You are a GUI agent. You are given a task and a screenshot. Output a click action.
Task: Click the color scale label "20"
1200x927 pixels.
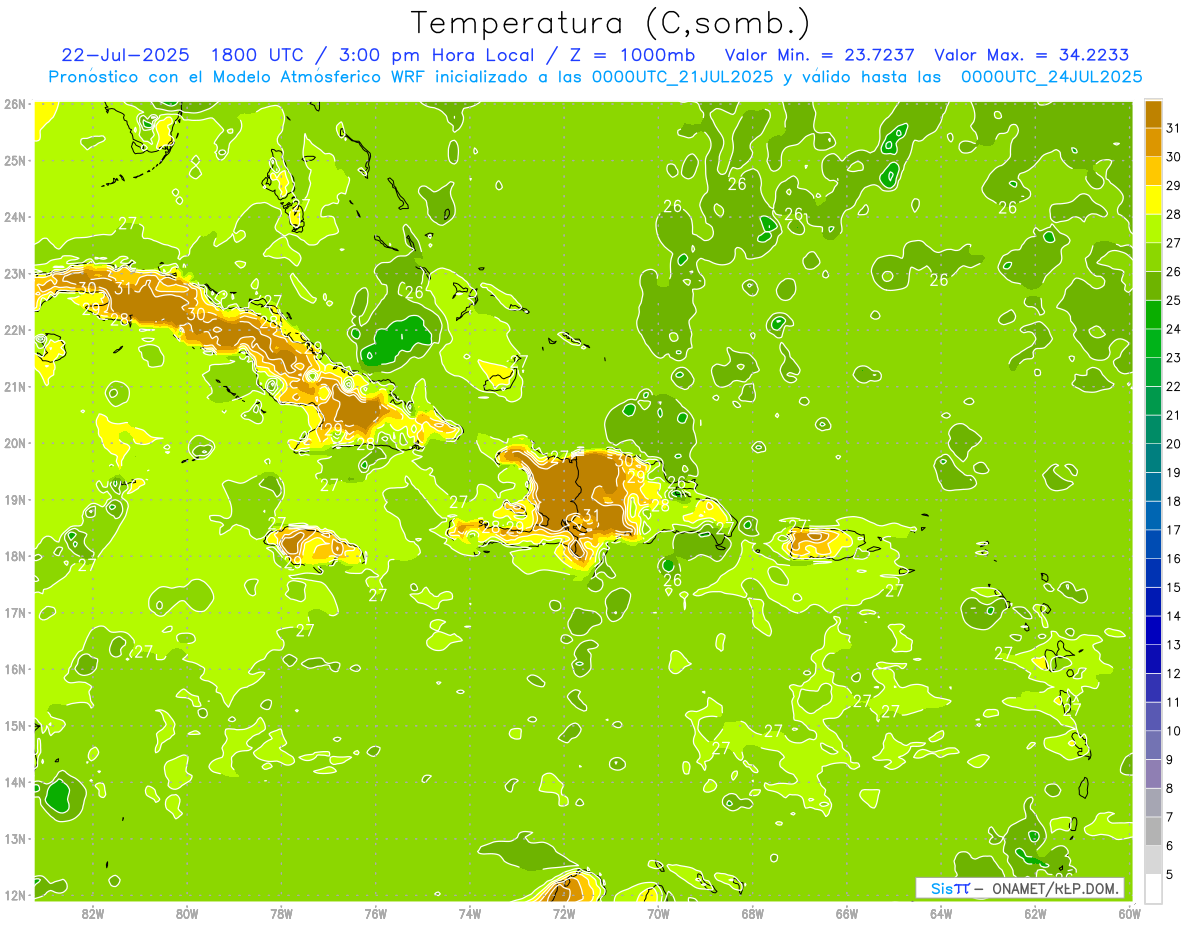[x=1174, y=444]
